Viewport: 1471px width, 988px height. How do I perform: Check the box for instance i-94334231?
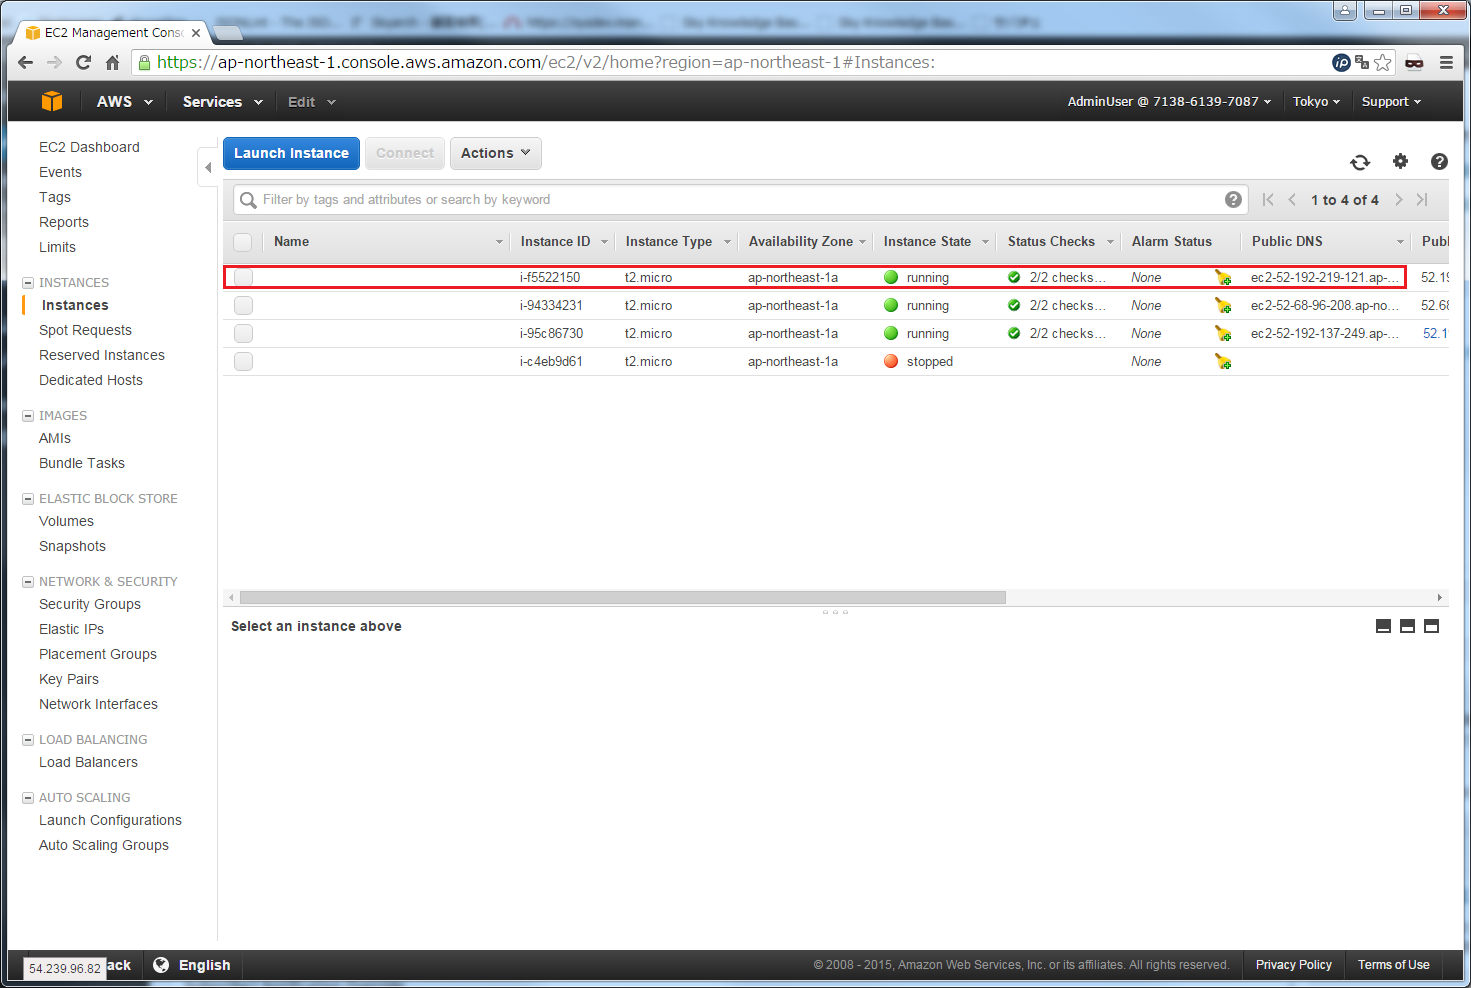[x=243, y=306]
